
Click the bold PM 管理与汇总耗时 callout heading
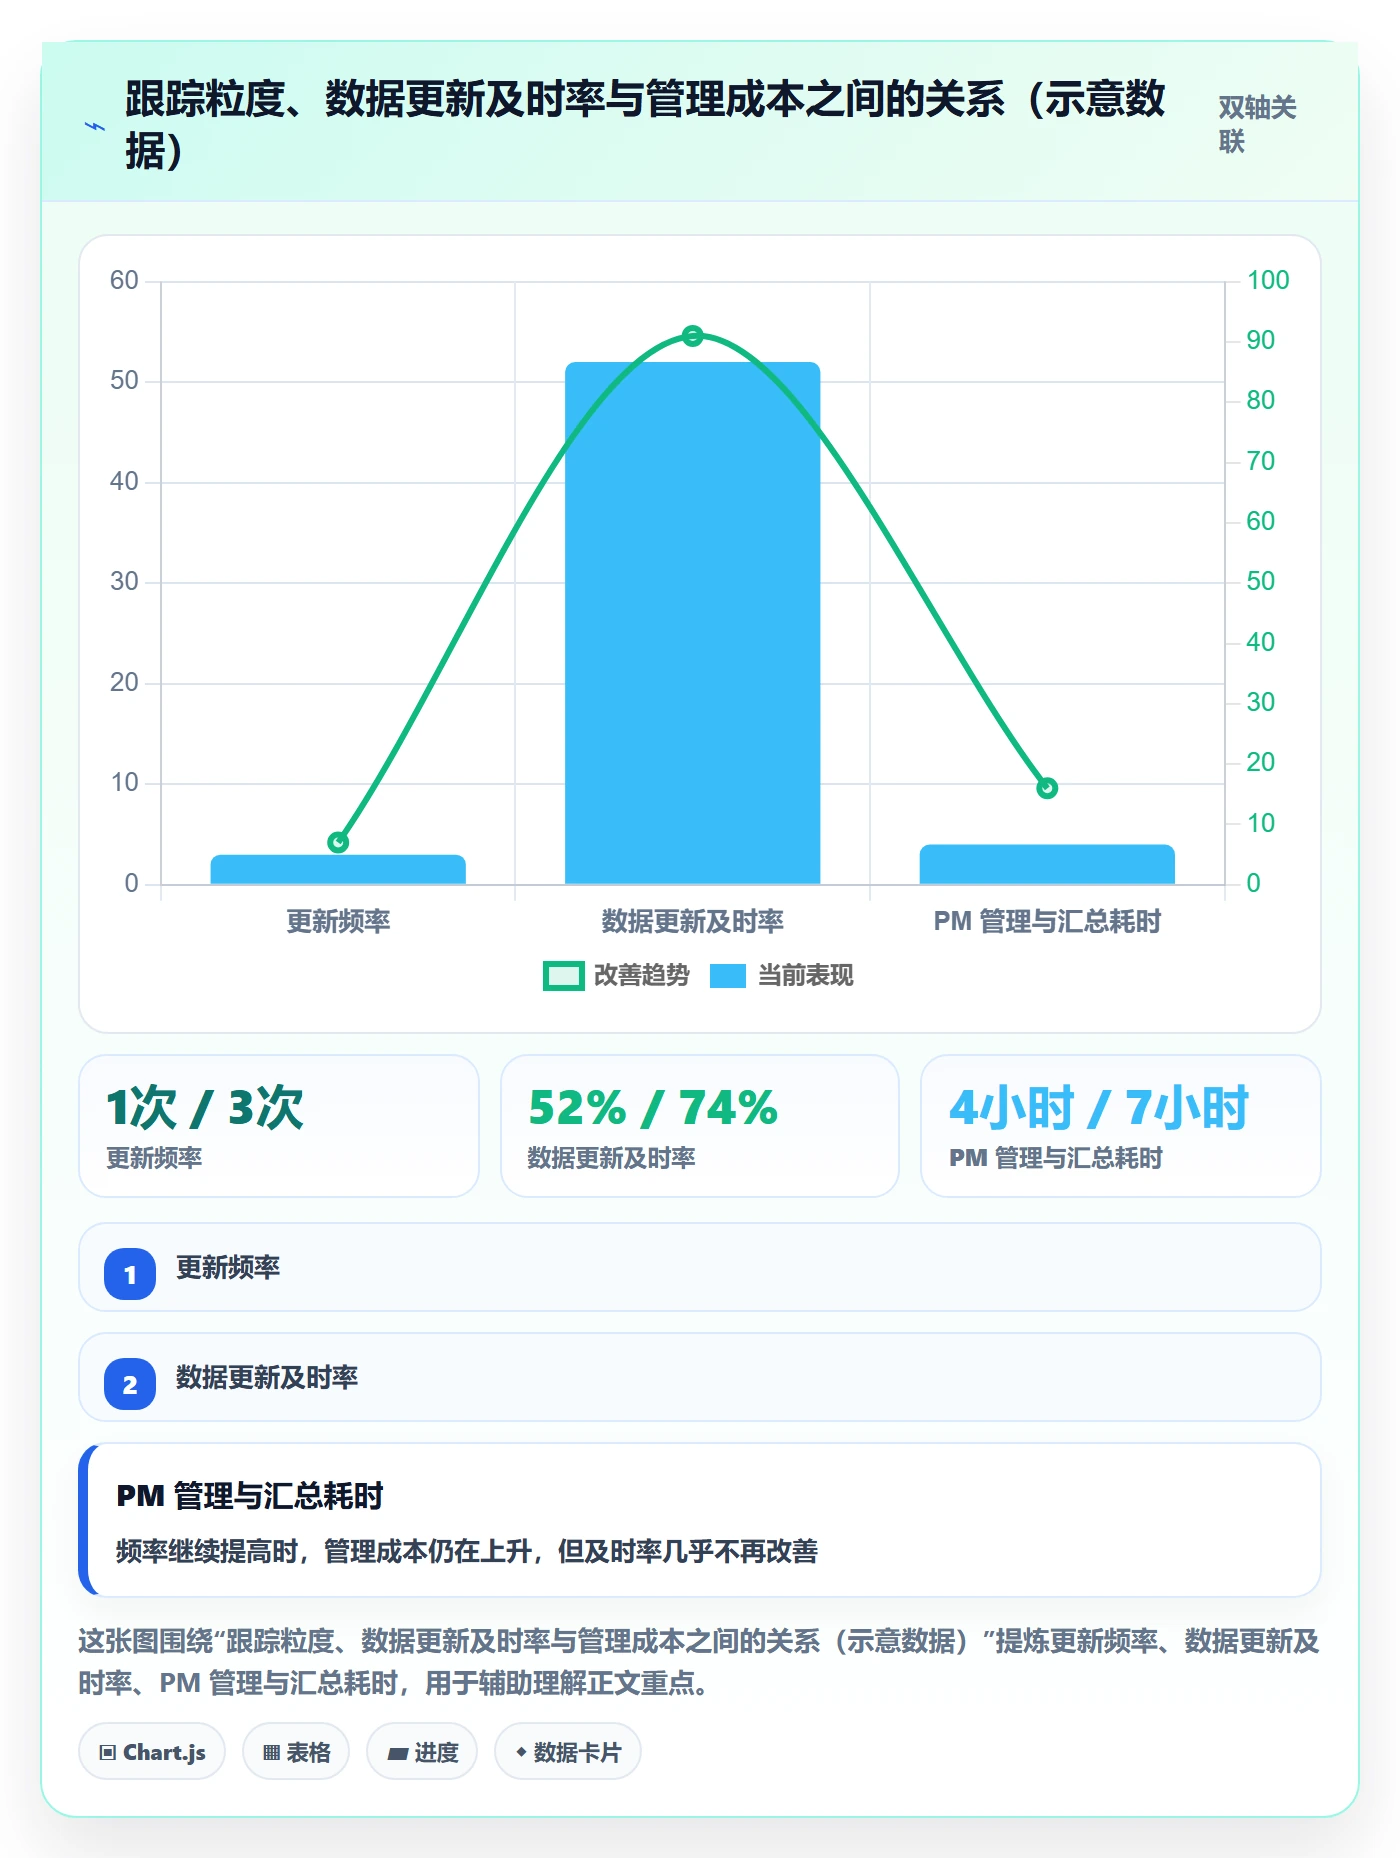click(250, 1496)
